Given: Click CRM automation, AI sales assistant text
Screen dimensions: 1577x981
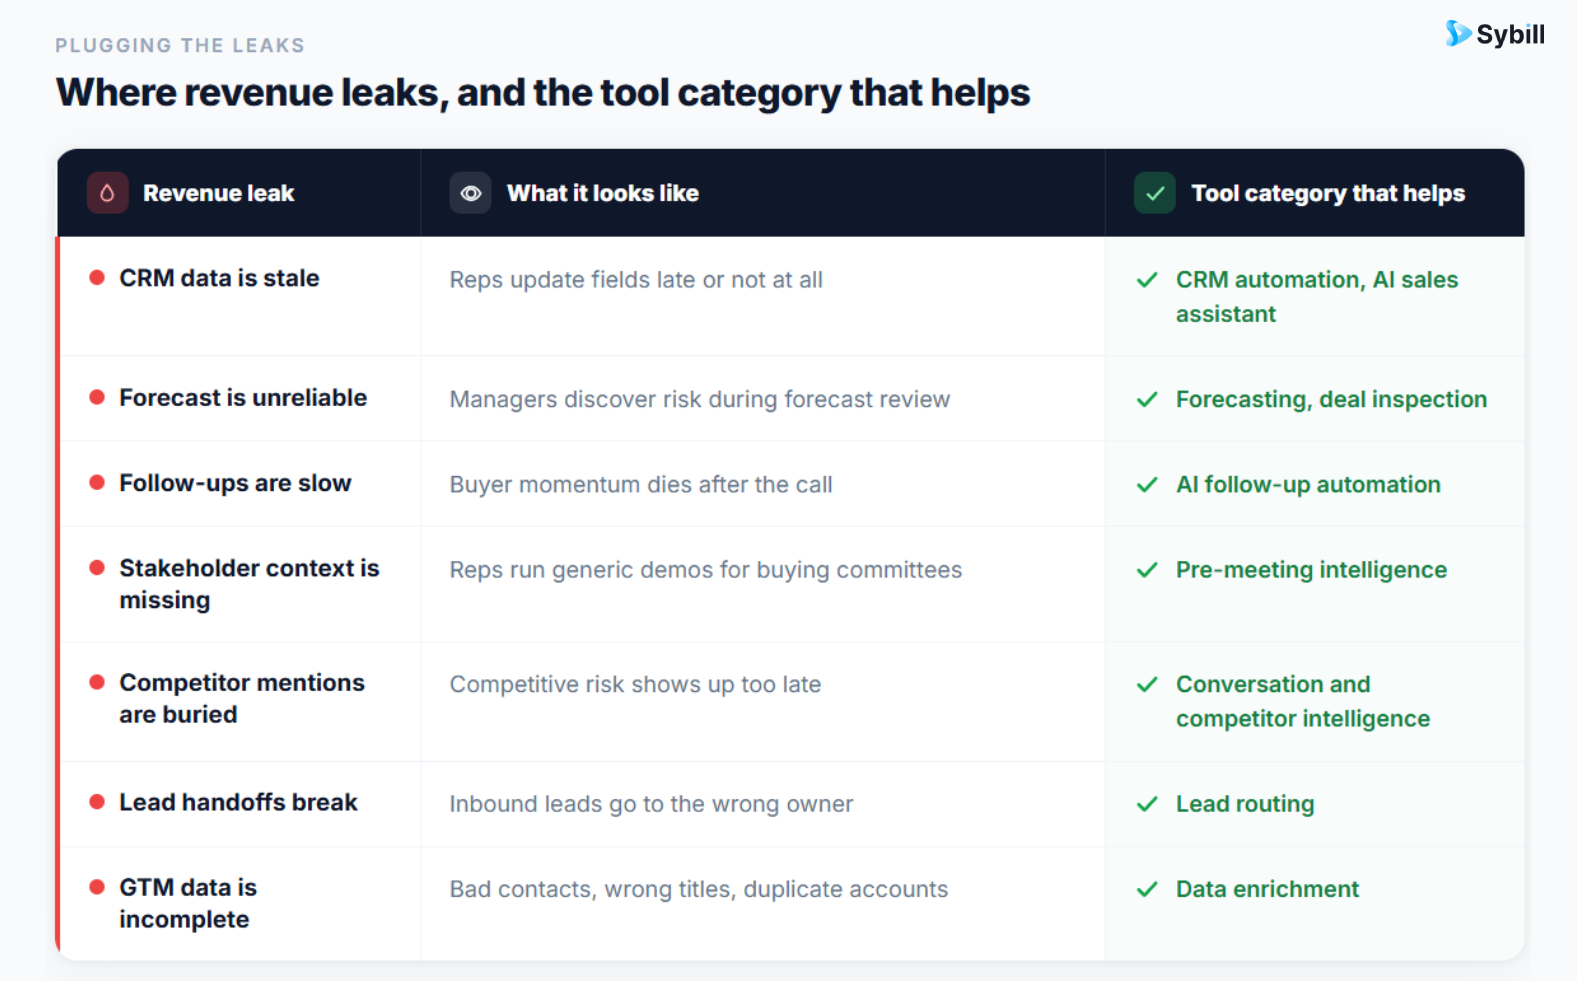Looking at the screenshot, I should (1317, 297).
